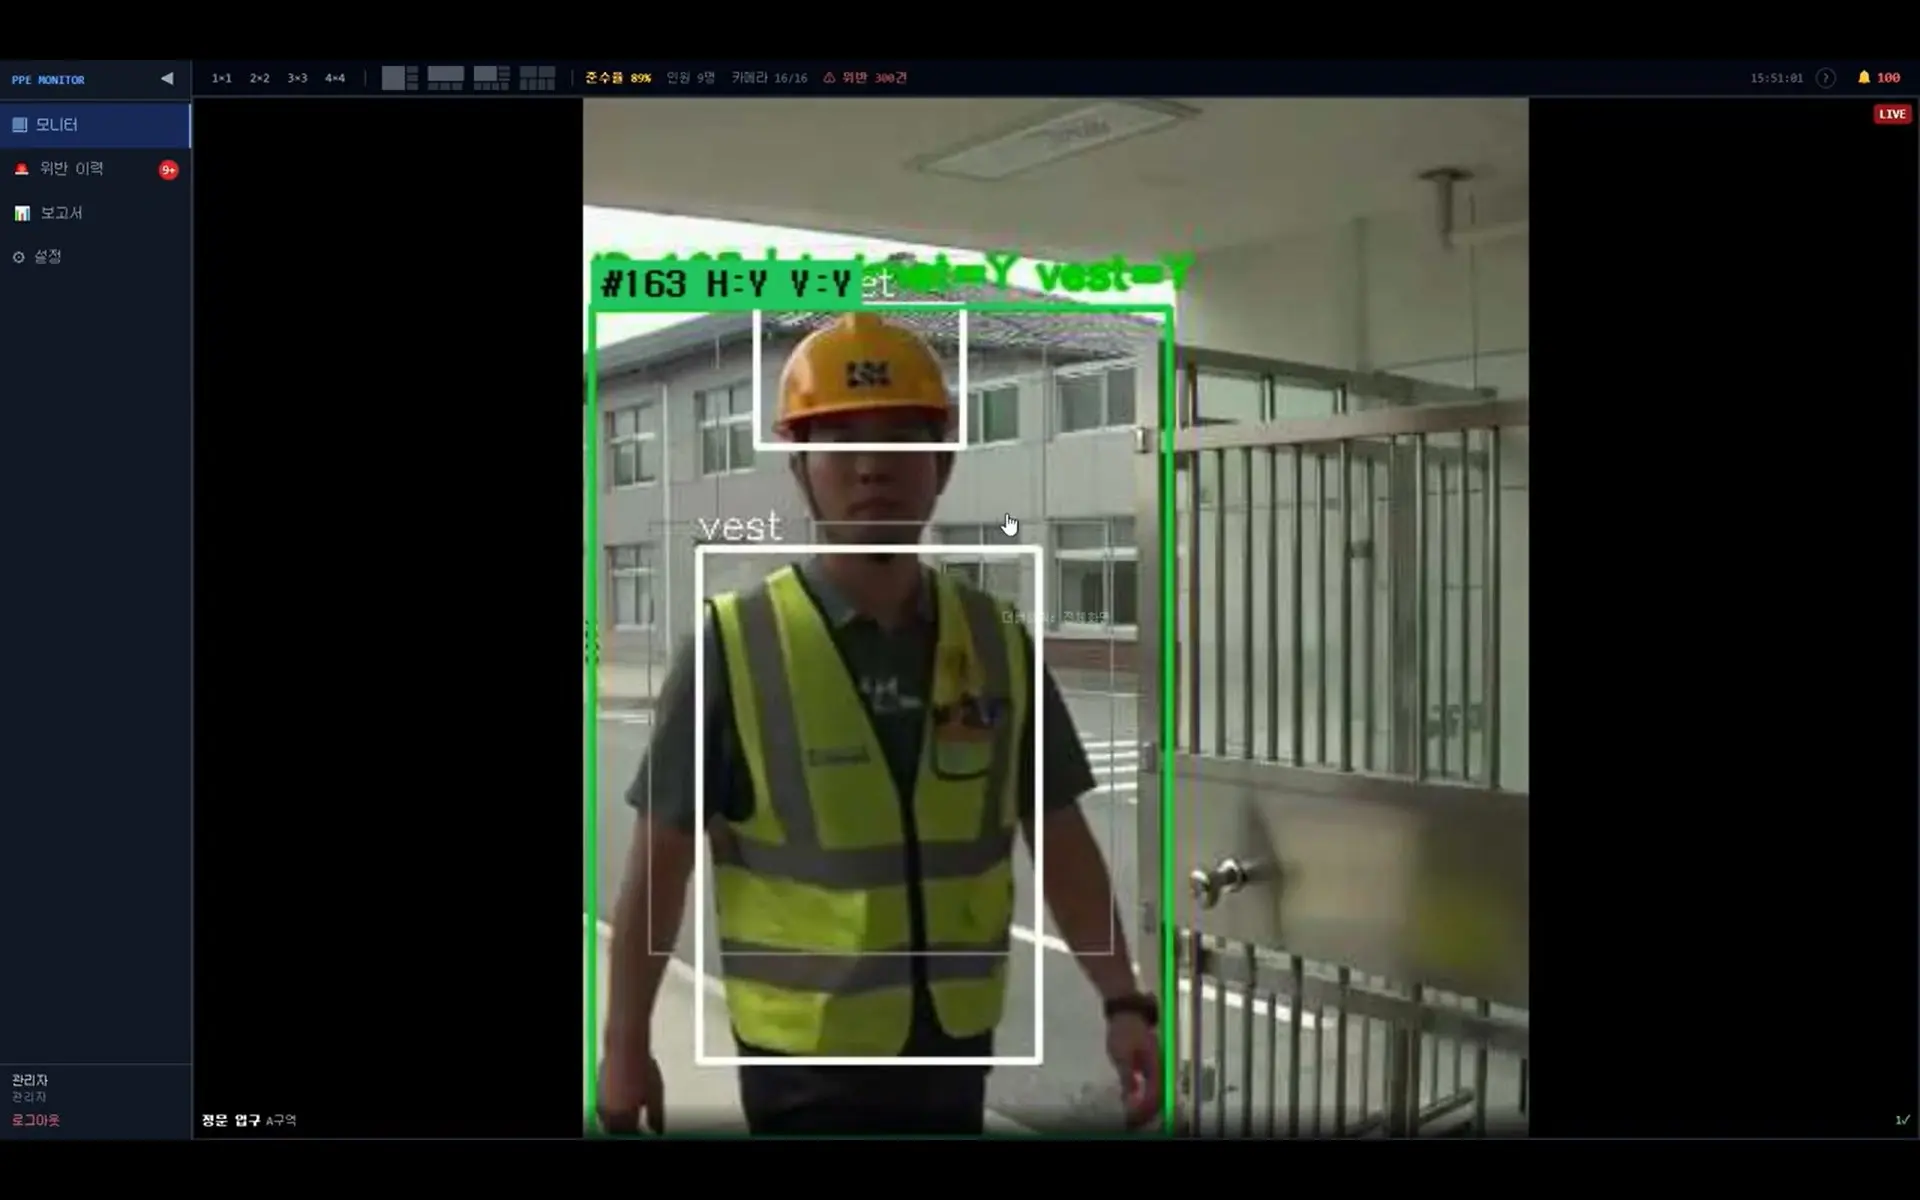Switch to 1×1 grid layout

pos(221,78)
